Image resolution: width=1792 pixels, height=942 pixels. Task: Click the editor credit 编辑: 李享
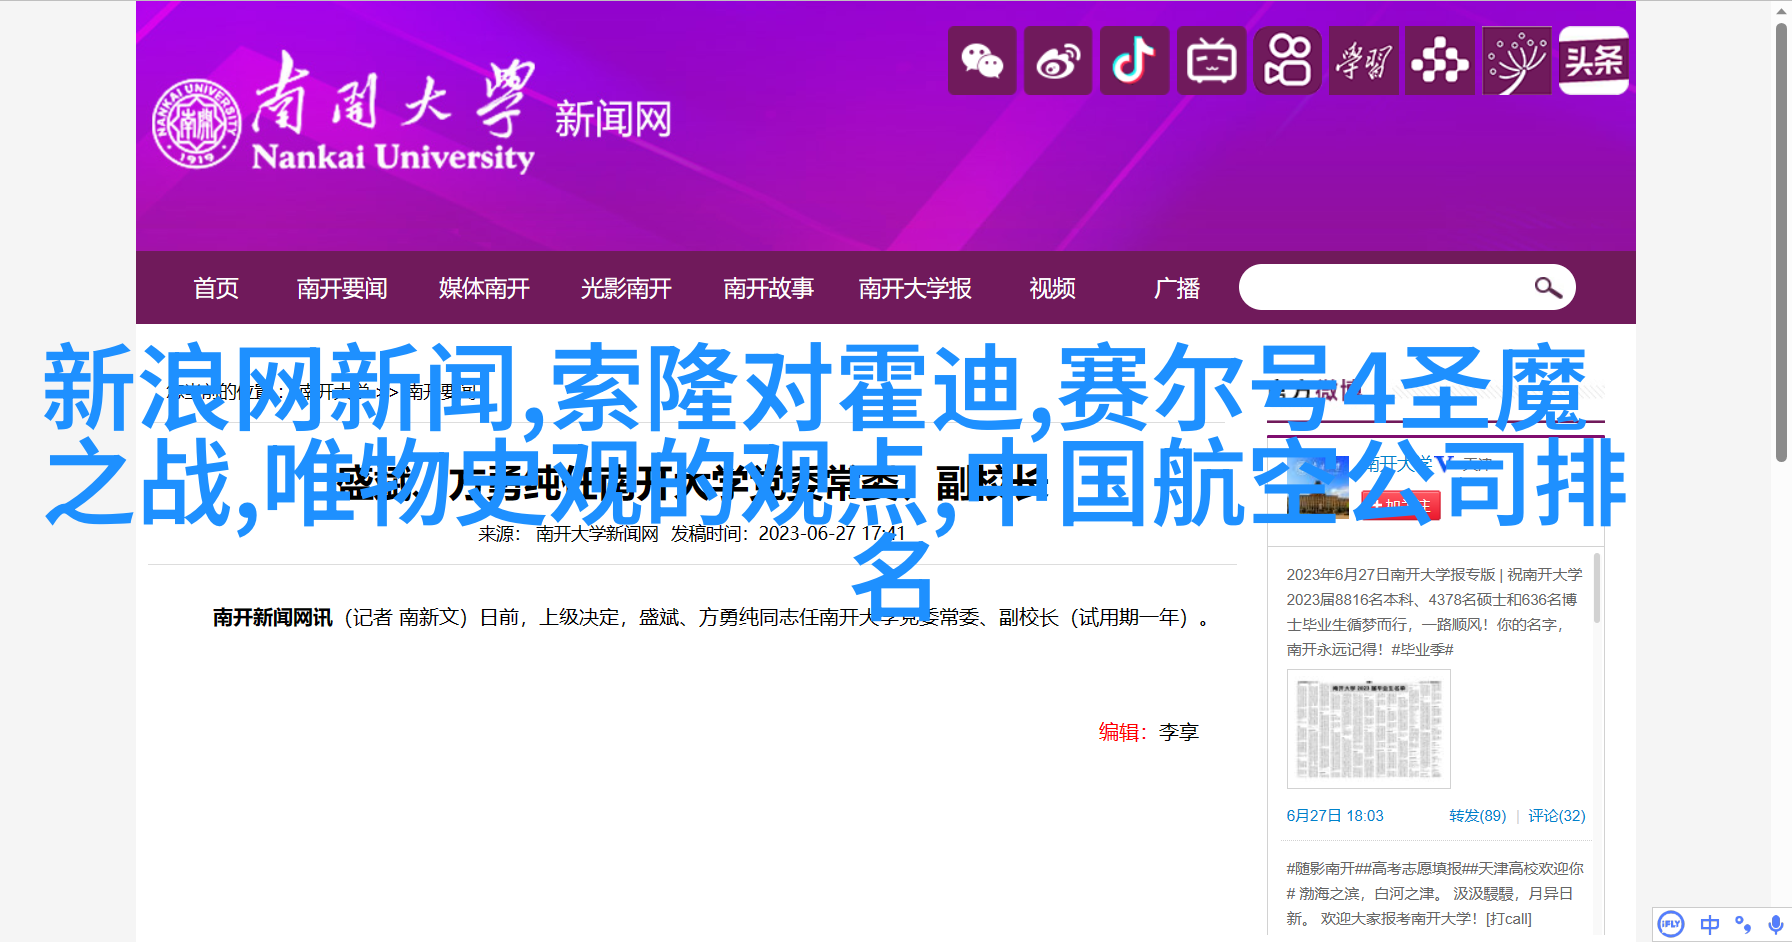[x=1148, y=732]
